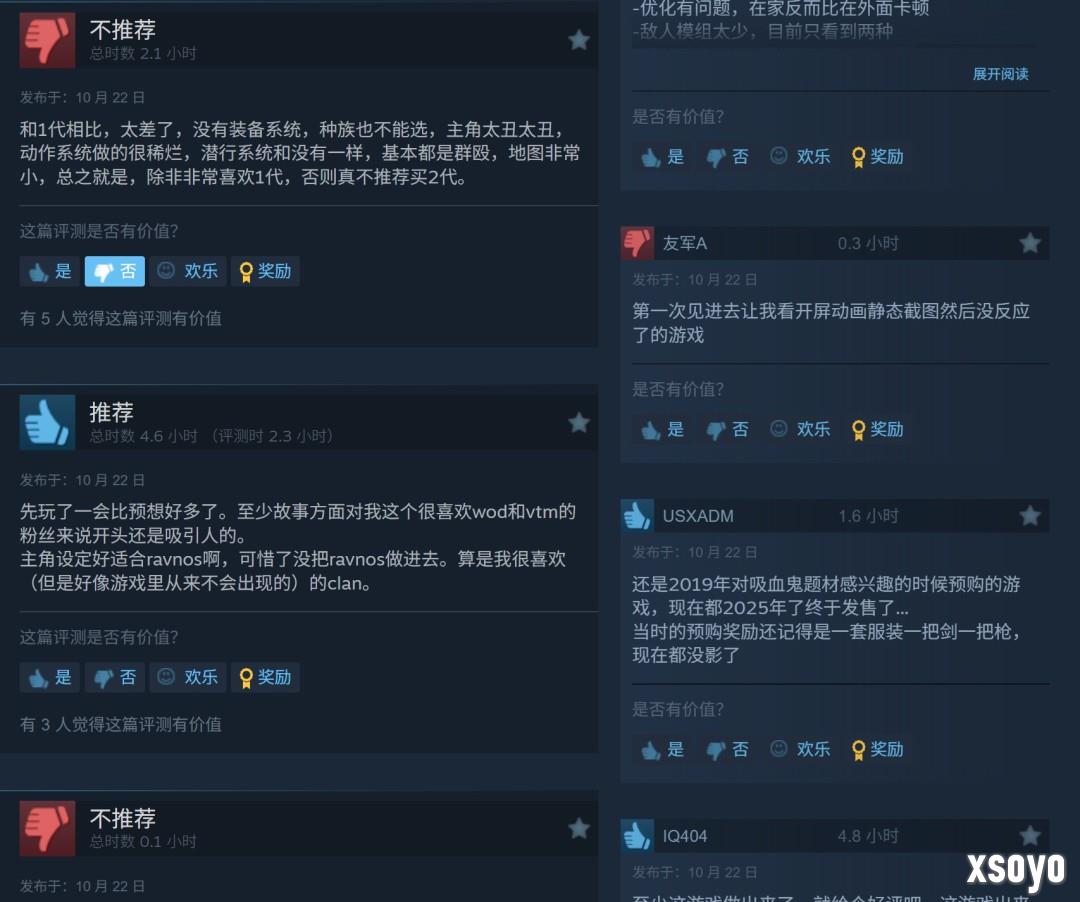Mark the 2.1-hour review as 欢乐
The height and width of the screenshot is (902, 1080).
point(187,271)
